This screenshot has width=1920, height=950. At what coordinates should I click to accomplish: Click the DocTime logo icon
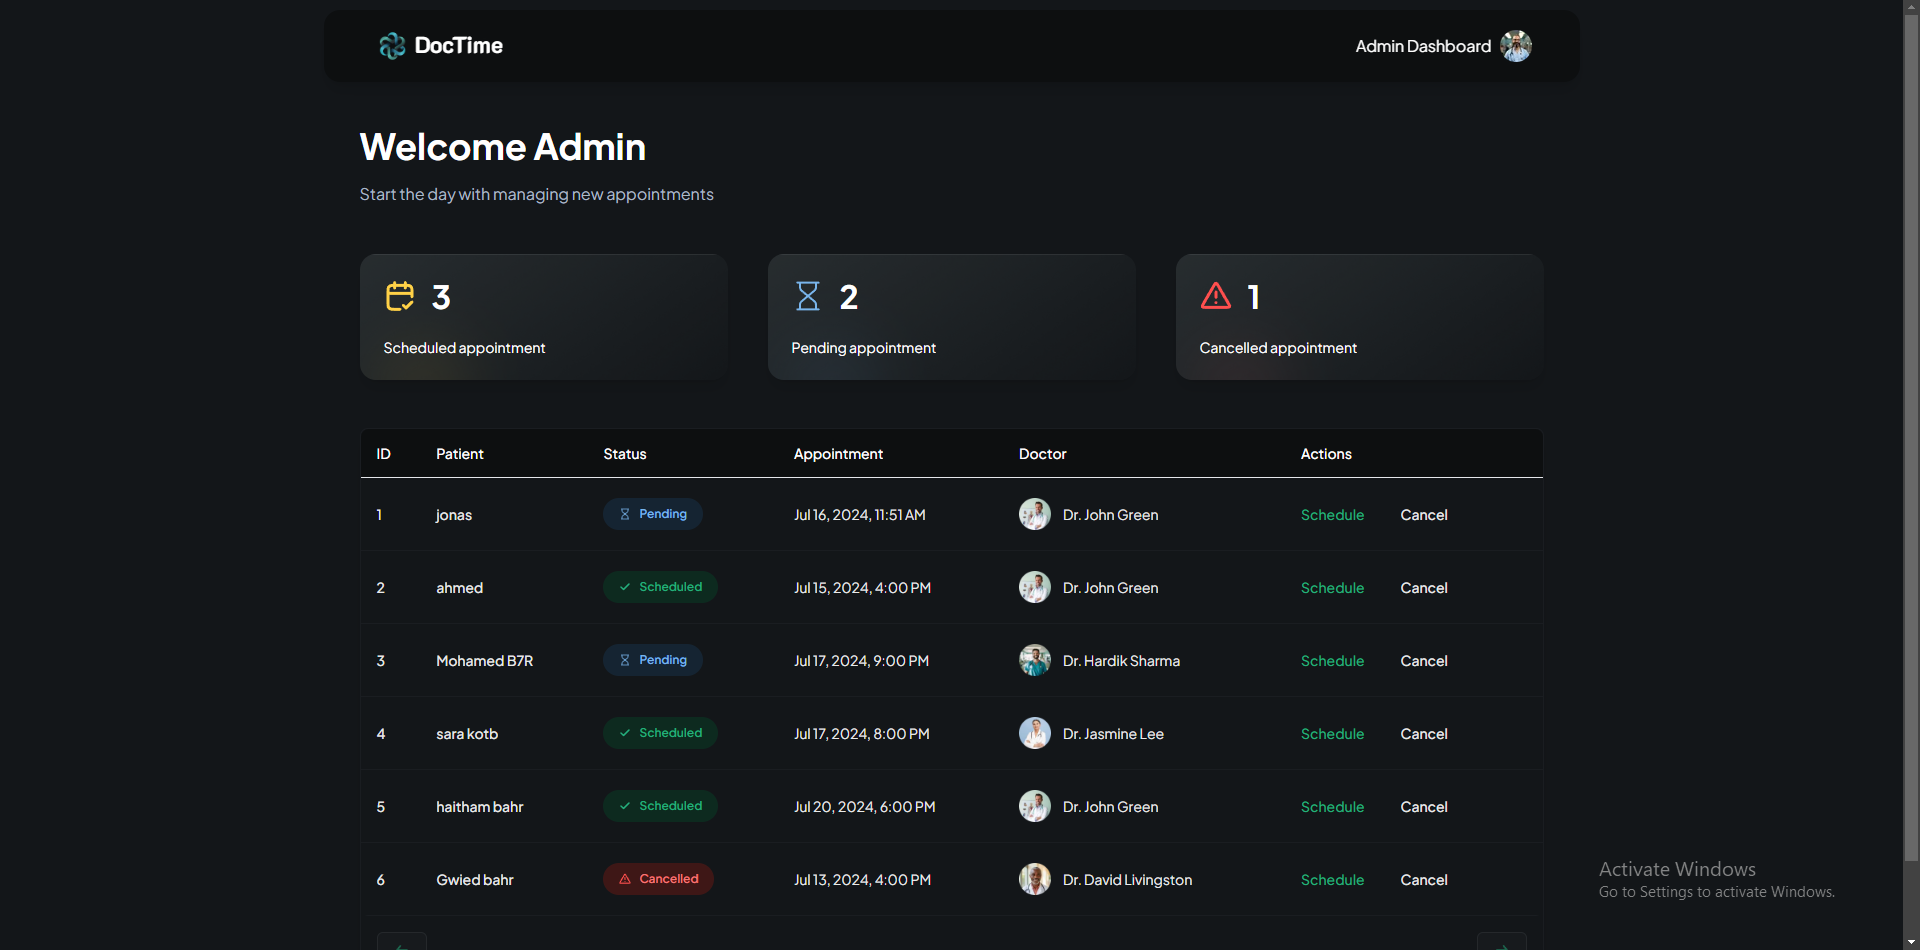pyautogui.click(x=392, y=46)
